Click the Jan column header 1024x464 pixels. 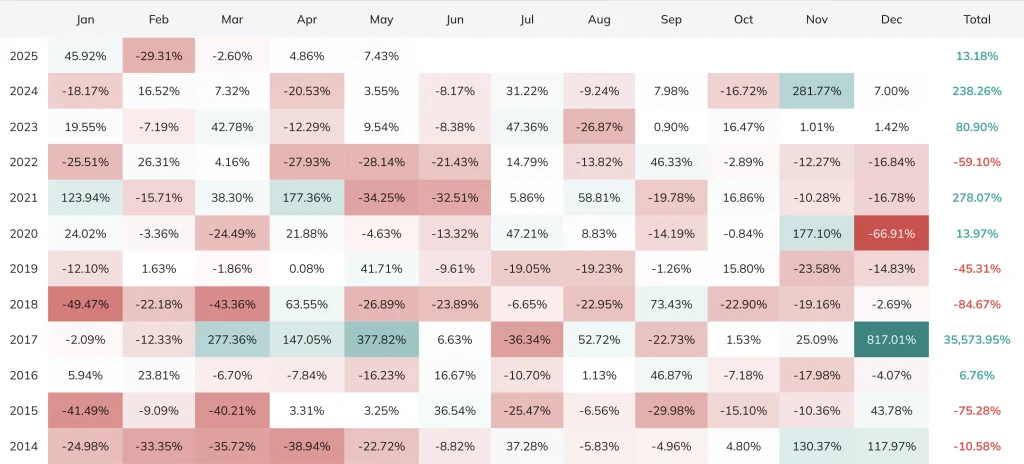pos(84,19)
